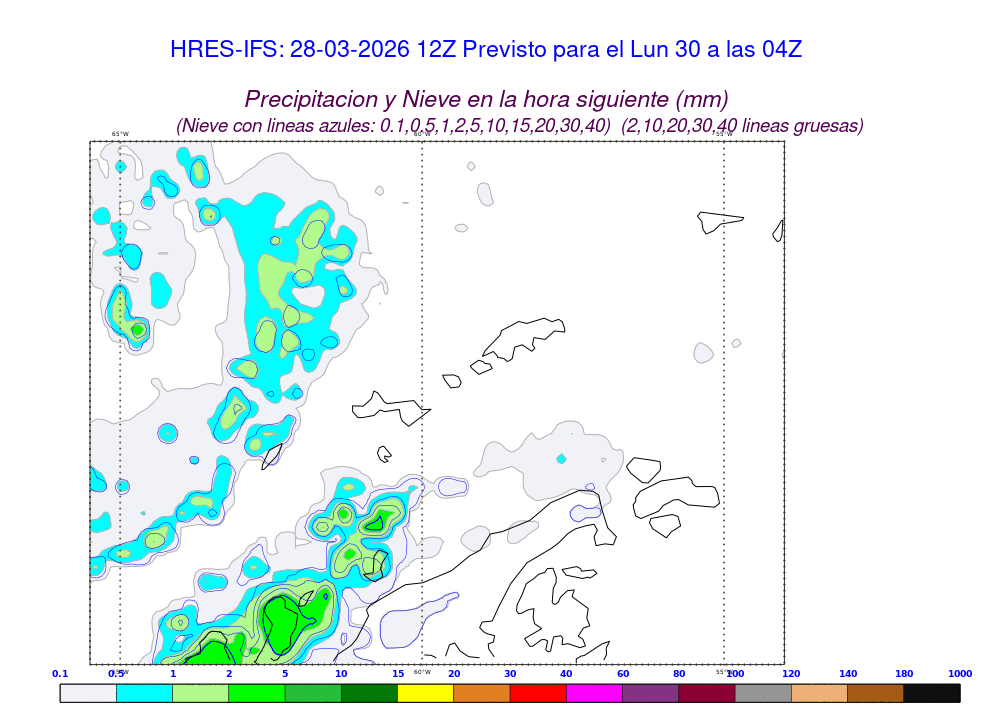Click the brown 140–180 mm legend swatch

[x=875, y=692]
